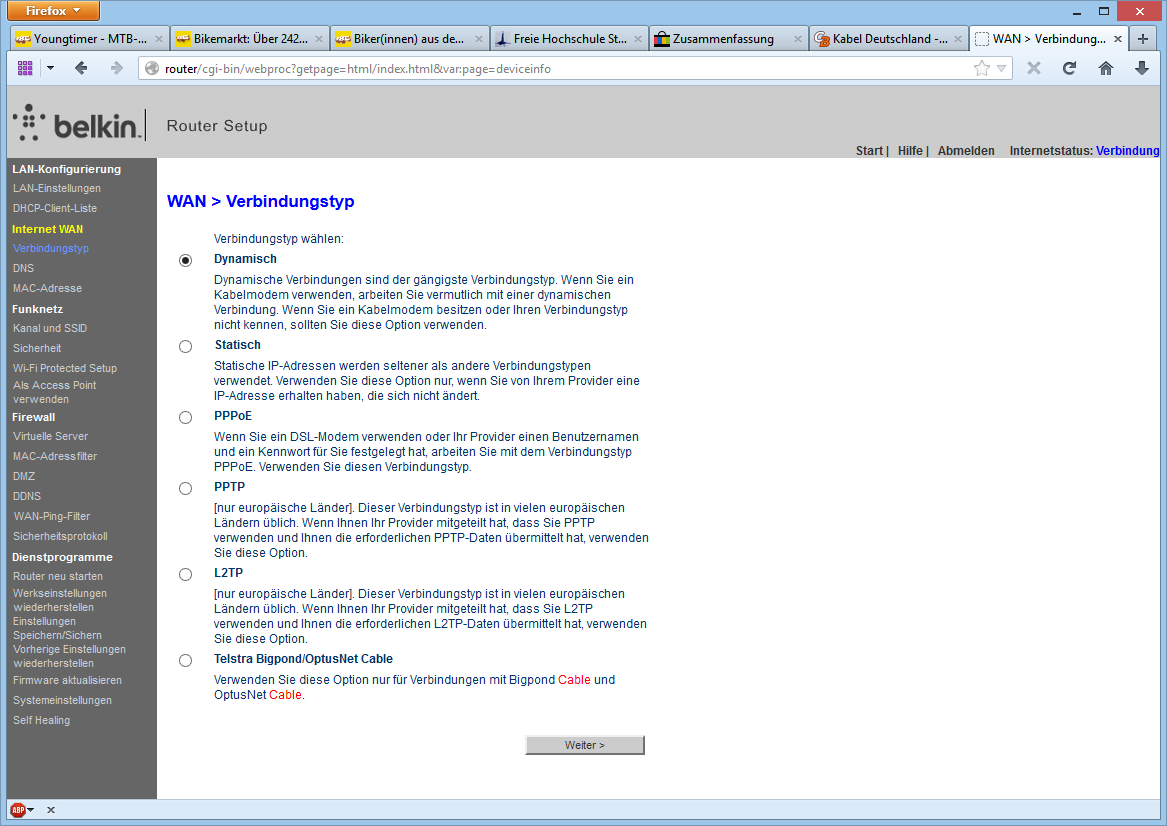Open Einstellungen Speichern/Sichern
Image resolution: width=1167 pixels, height=826 pixels.
tap(57, 628)
